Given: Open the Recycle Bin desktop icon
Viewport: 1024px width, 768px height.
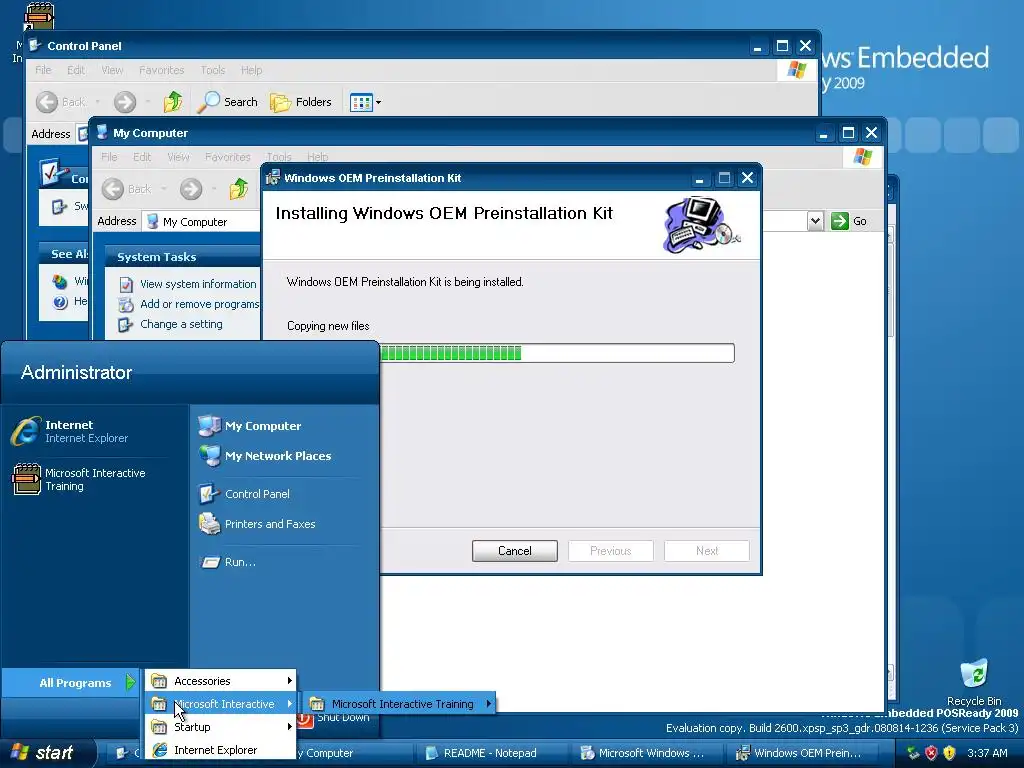Looking at the screenshot, I should 974,681.
